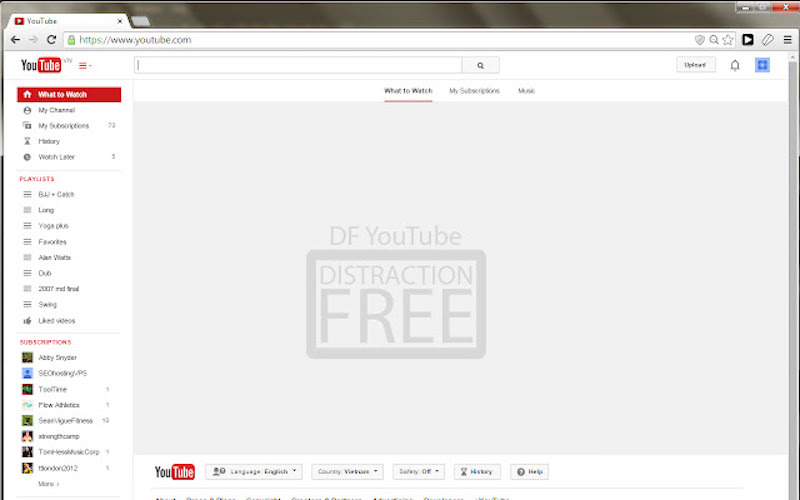Open TomHessMusicCorp subscription
The width and height of the screenshot is (800, 500).
pyautogui.click(x=69, y=452)
